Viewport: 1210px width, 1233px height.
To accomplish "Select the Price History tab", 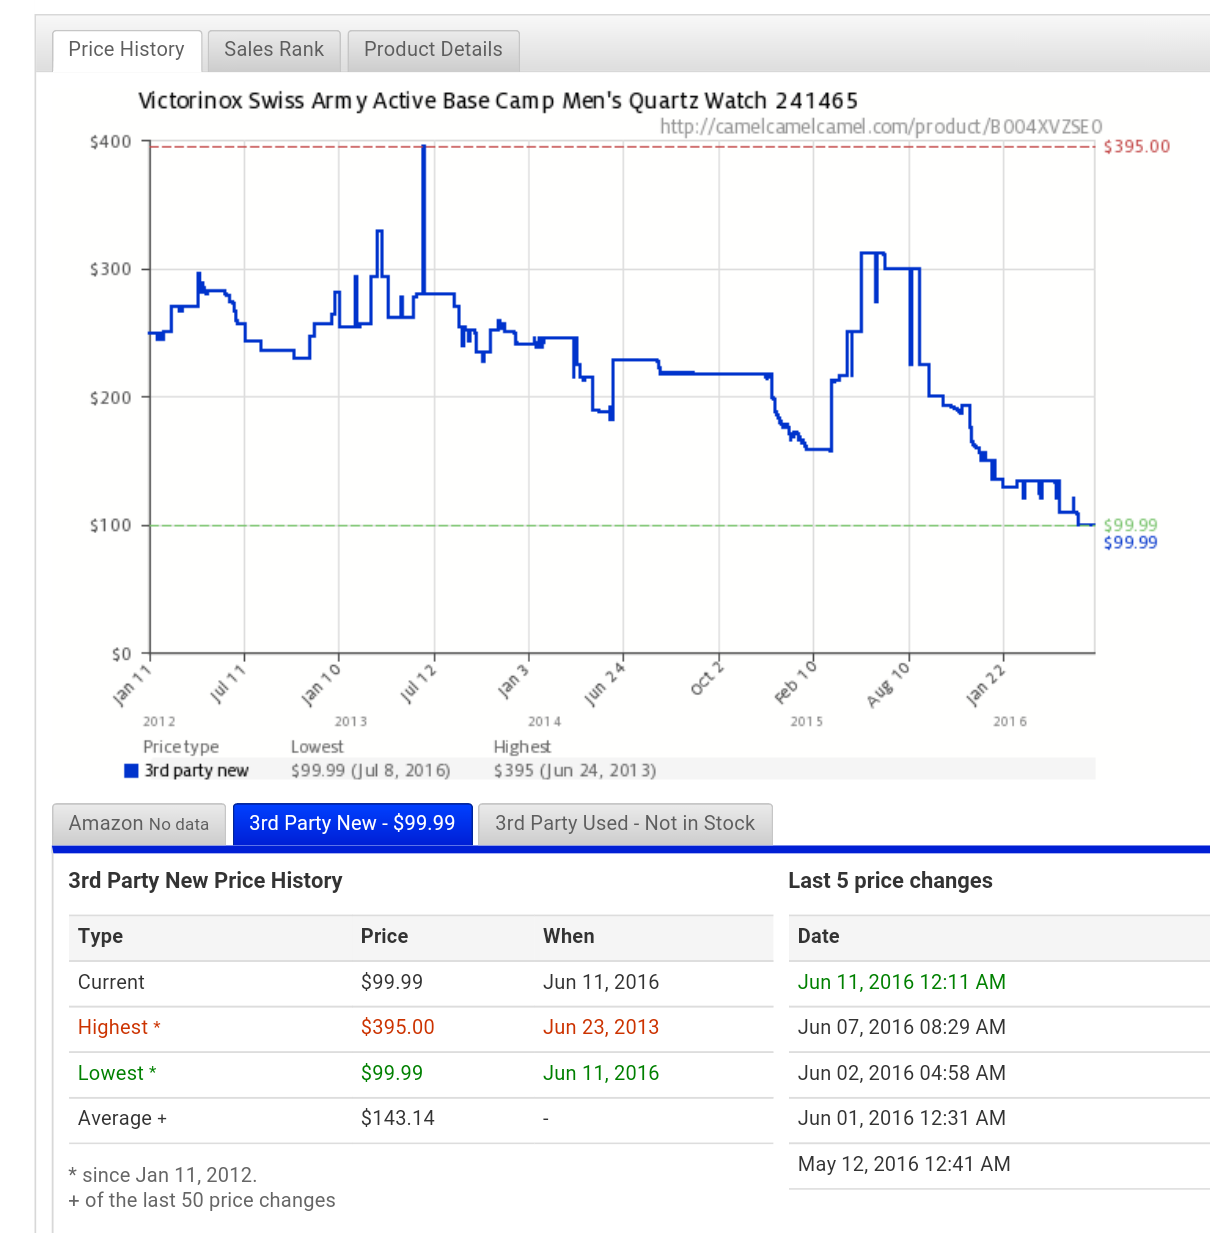I will tap(126, 50).
